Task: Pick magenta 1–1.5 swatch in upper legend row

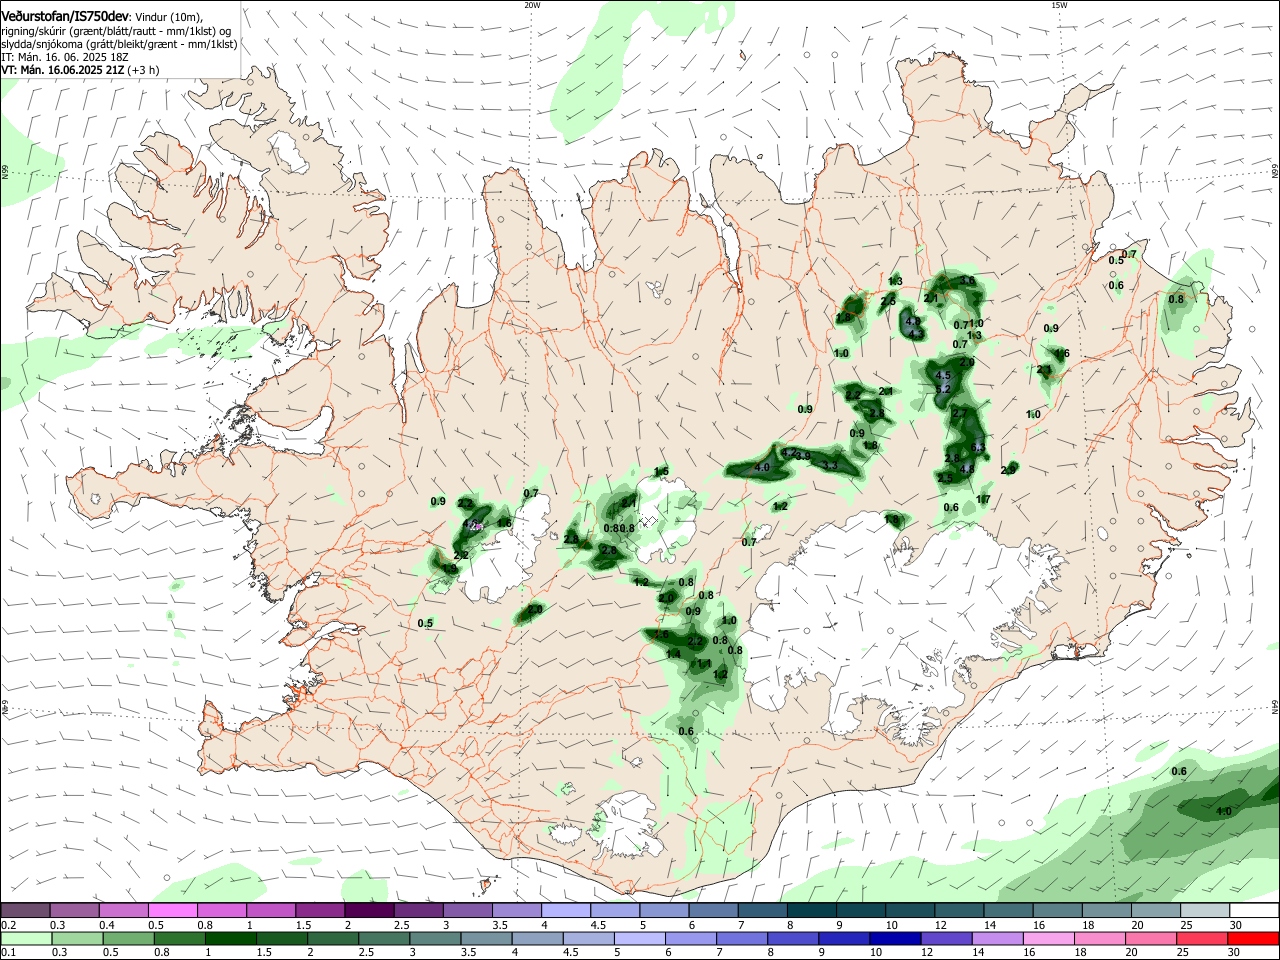Action: click(270, 910)
